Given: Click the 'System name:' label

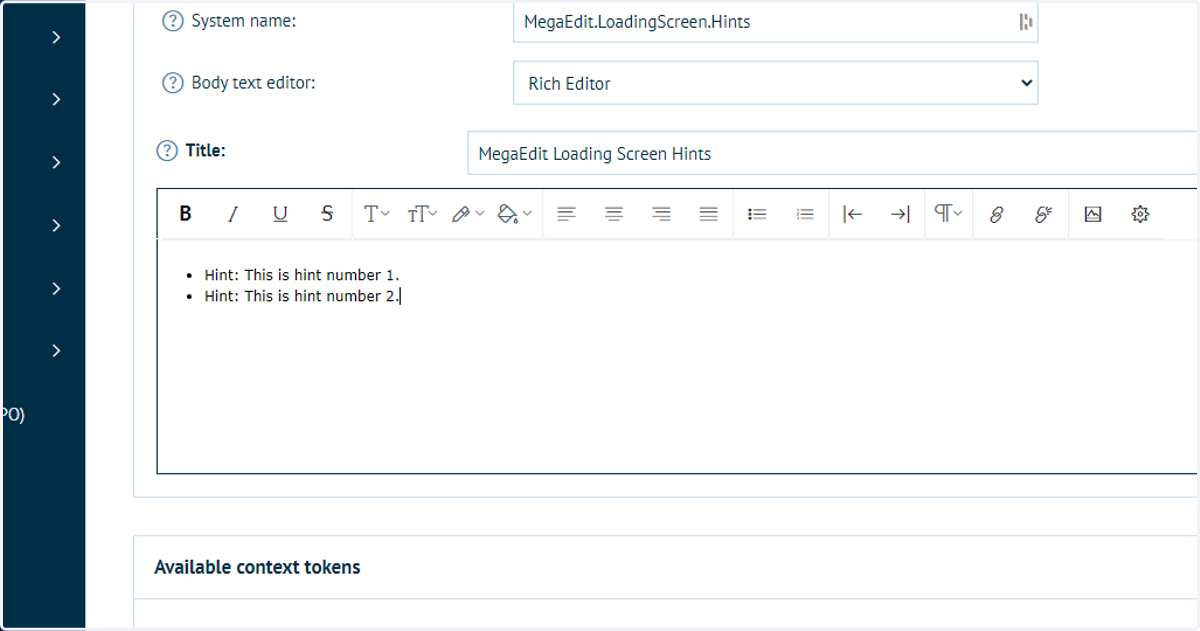Looking at the screenshot, I should pos(244,21).
